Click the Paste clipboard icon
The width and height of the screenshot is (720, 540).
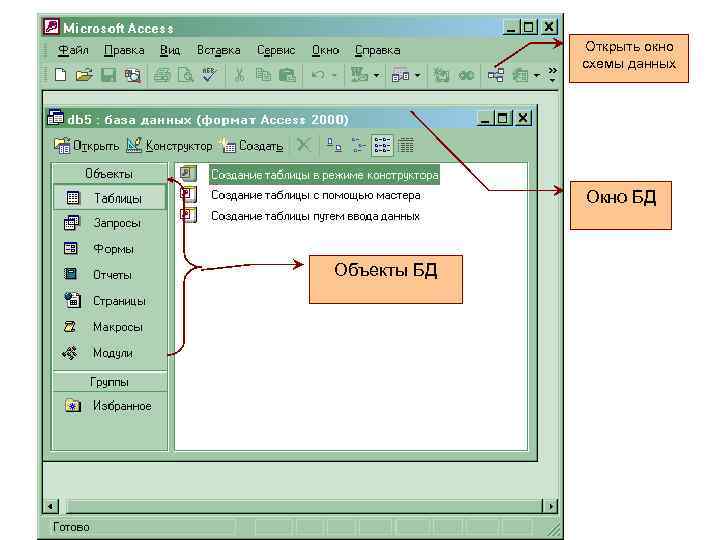(287, 75)
